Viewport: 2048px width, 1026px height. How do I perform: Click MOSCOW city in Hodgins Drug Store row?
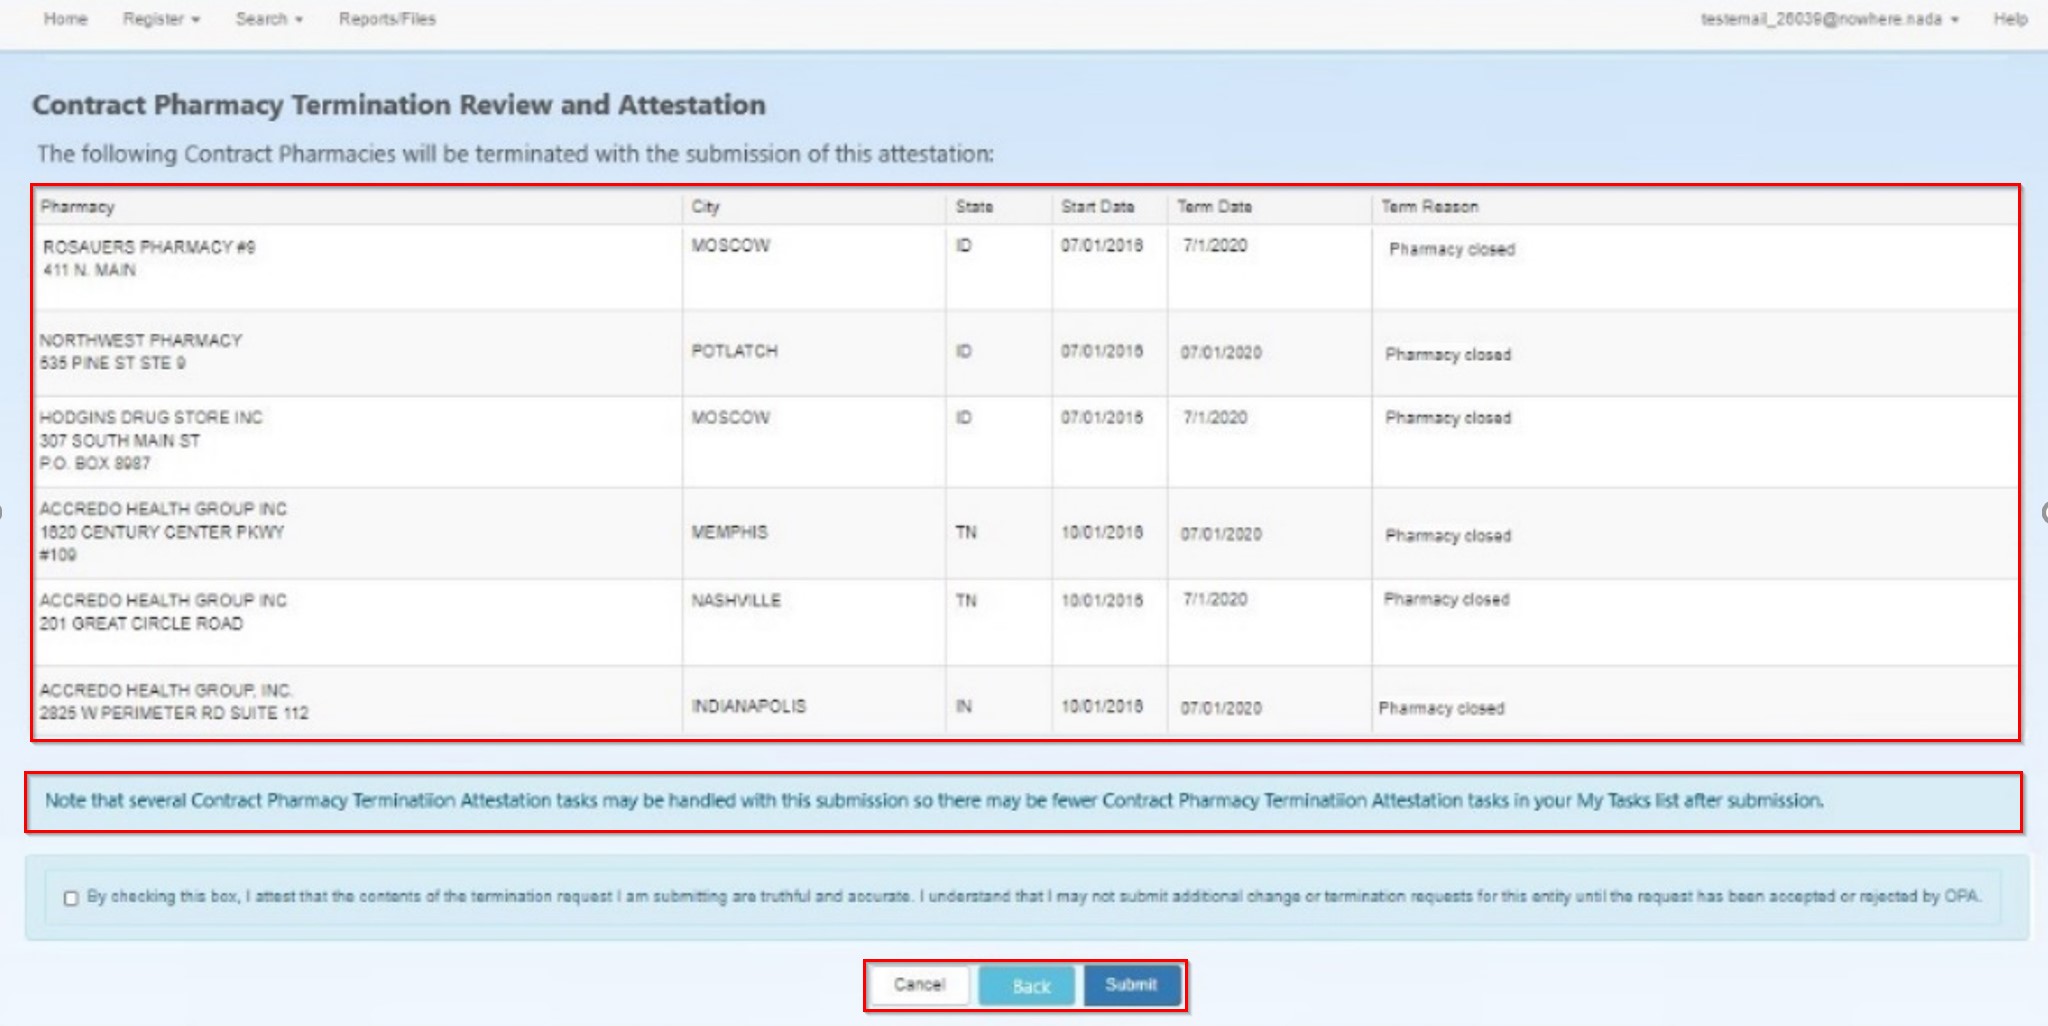(x=730, y=417)
